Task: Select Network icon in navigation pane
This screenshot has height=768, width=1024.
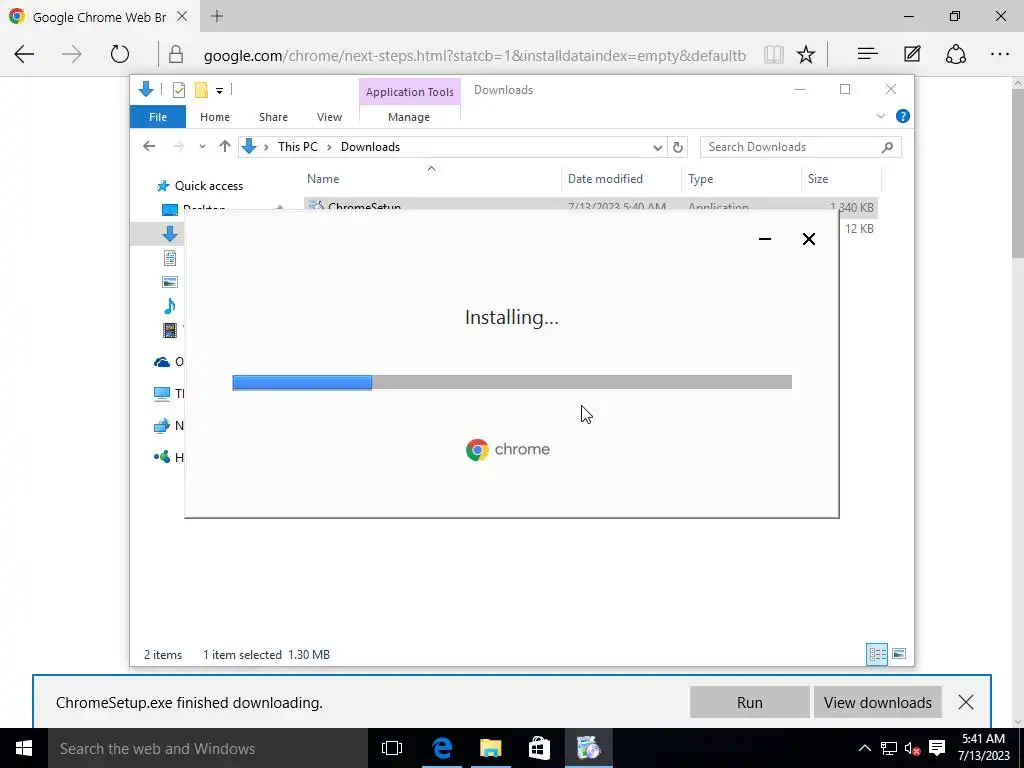Action: coord(162,426)
